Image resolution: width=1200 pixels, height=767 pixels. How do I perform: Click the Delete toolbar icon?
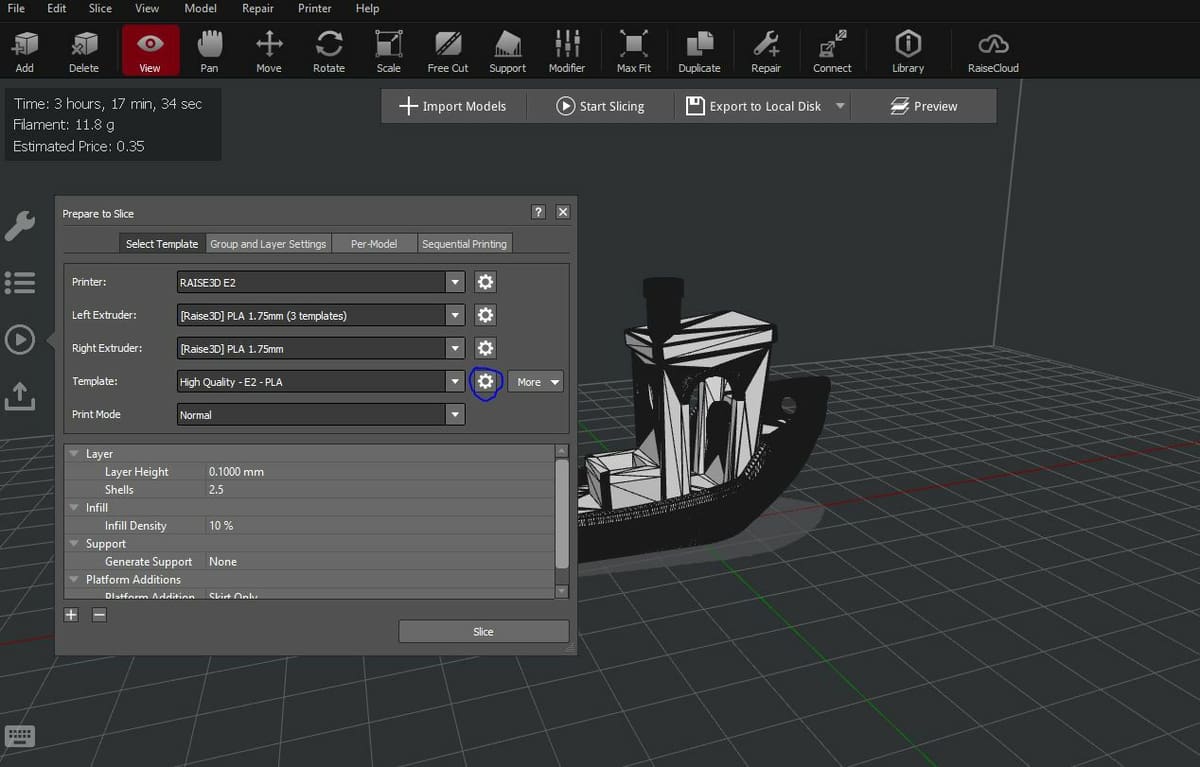pyautogui.click(x=84, y=51)
